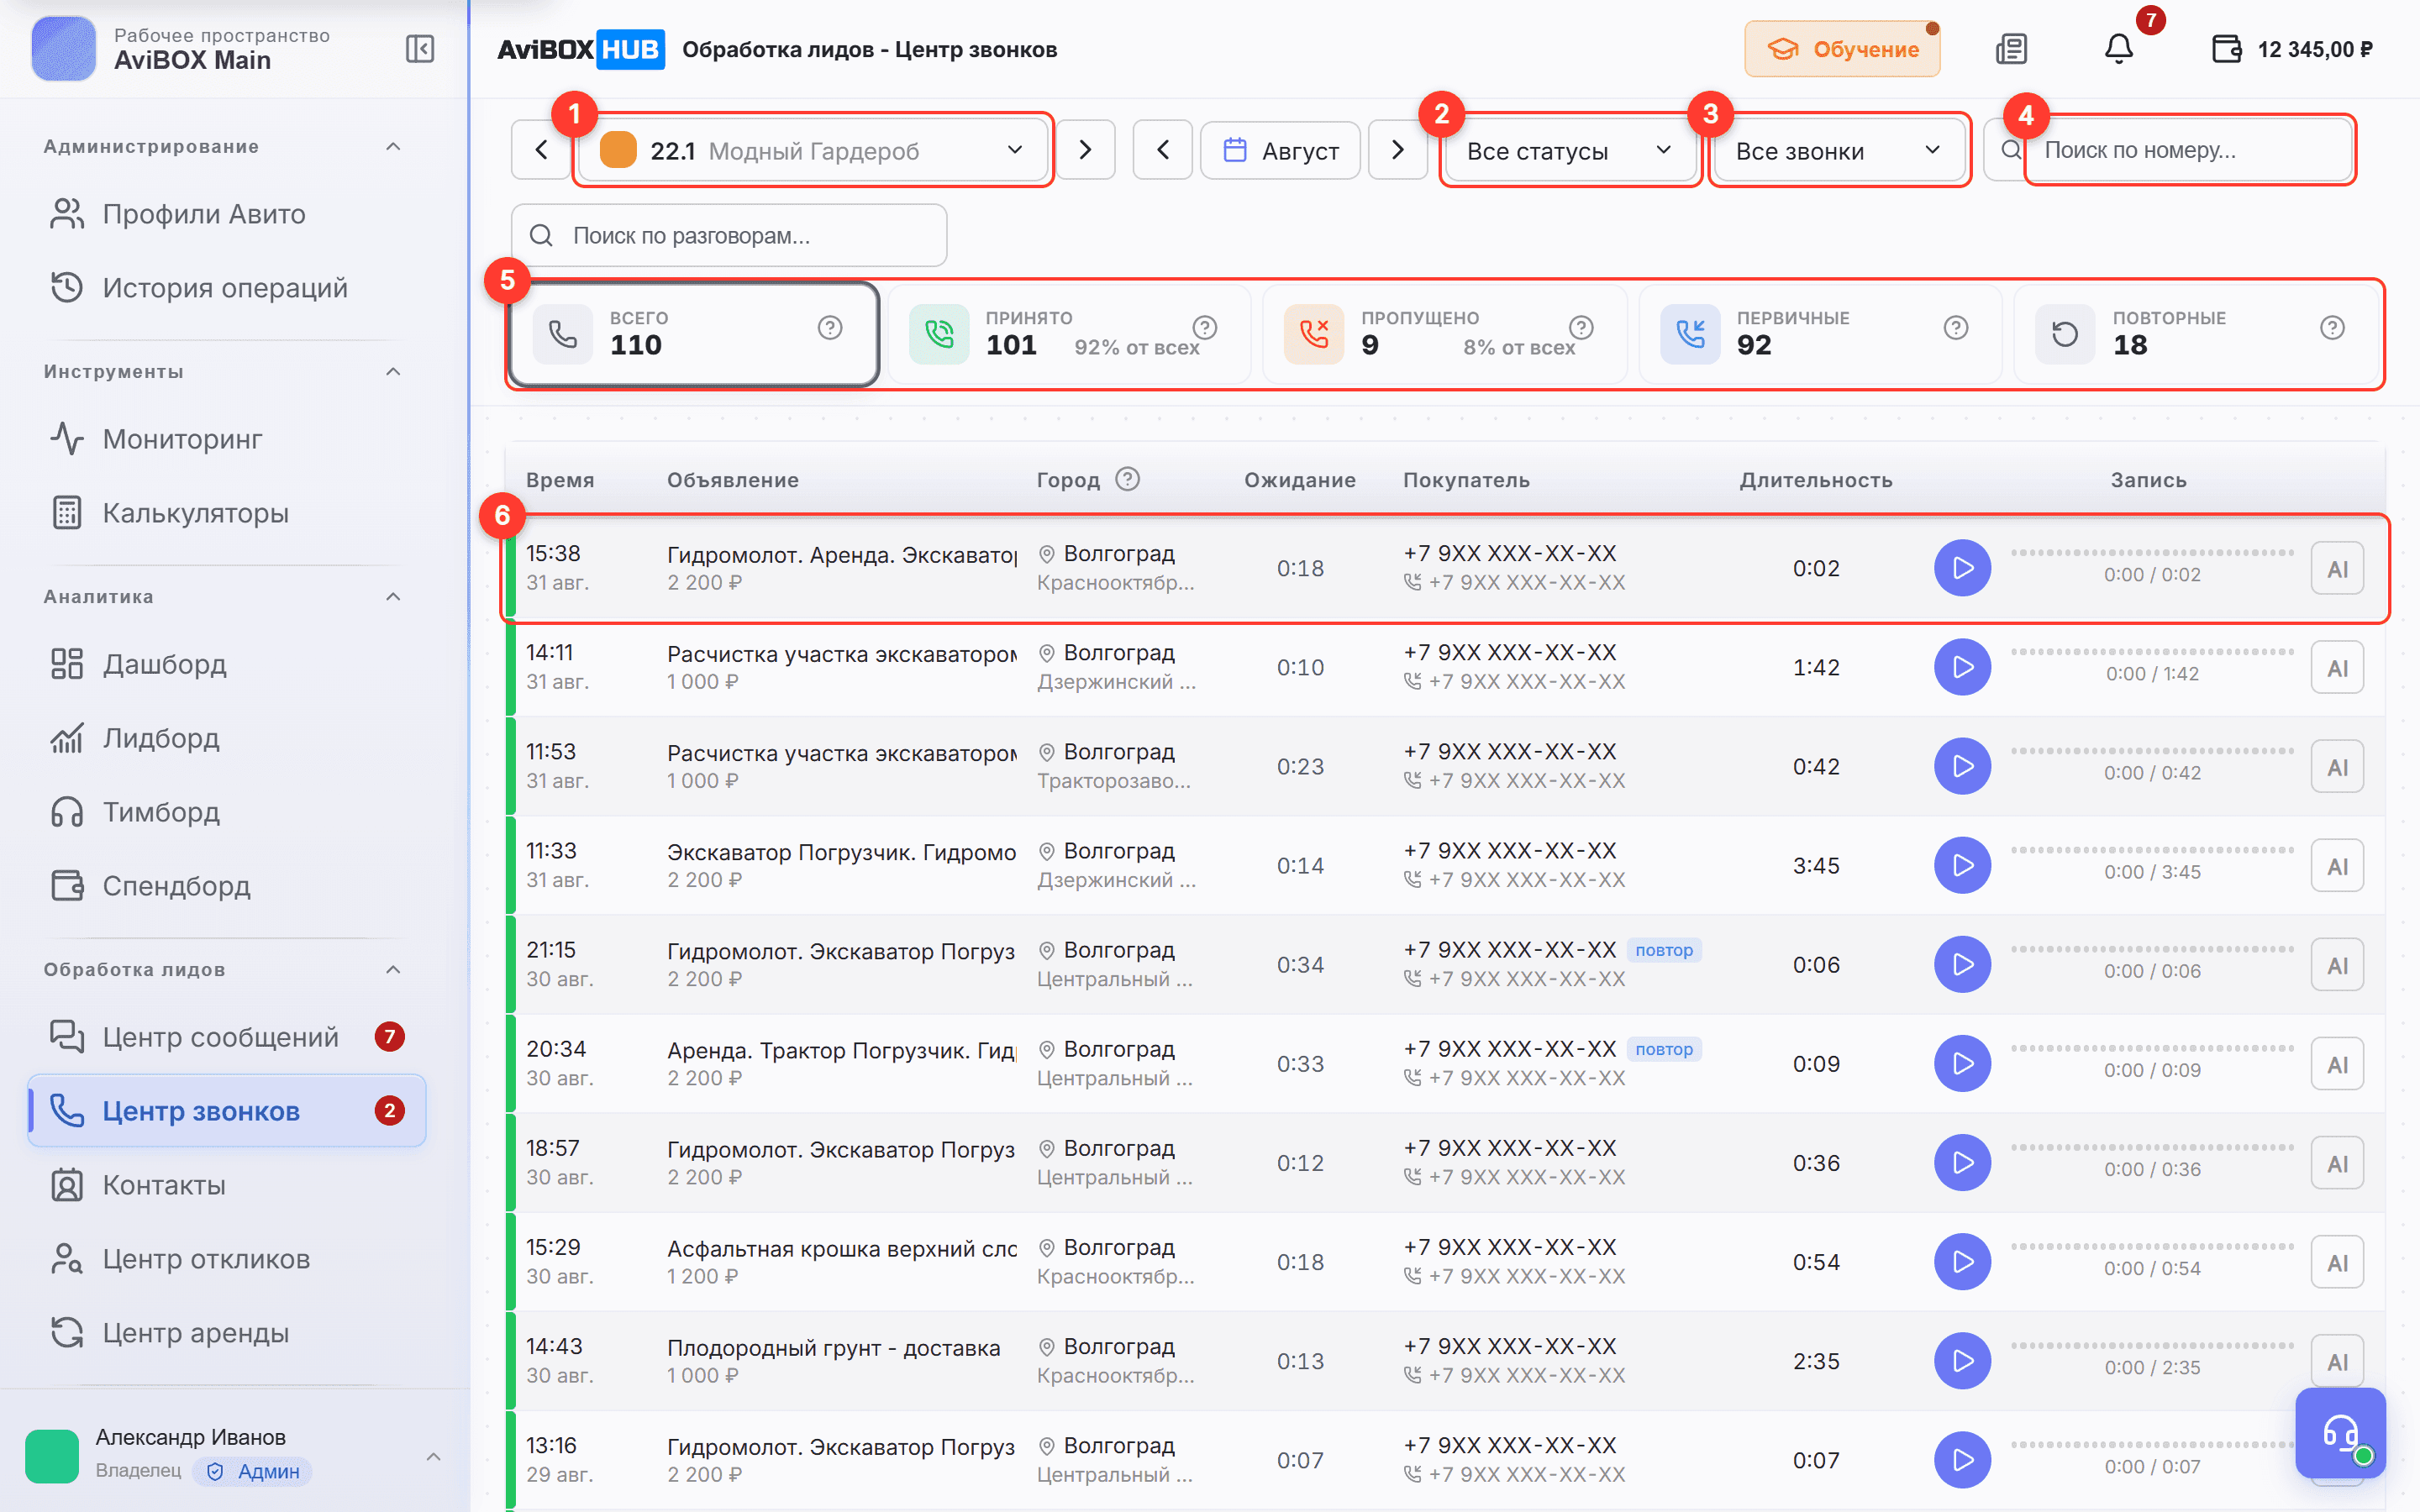Go to Калькуляторы

227,513
